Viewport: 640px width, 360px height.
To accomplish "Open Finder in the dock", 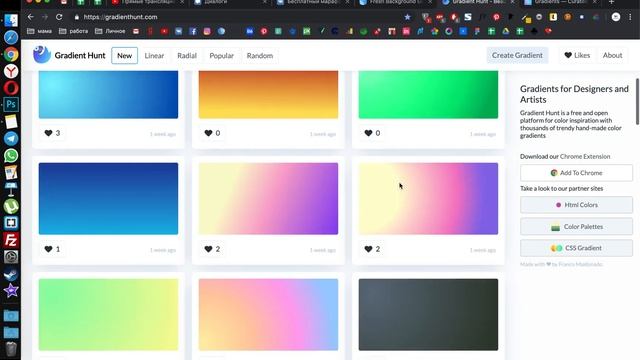I will tap(11, 20).
